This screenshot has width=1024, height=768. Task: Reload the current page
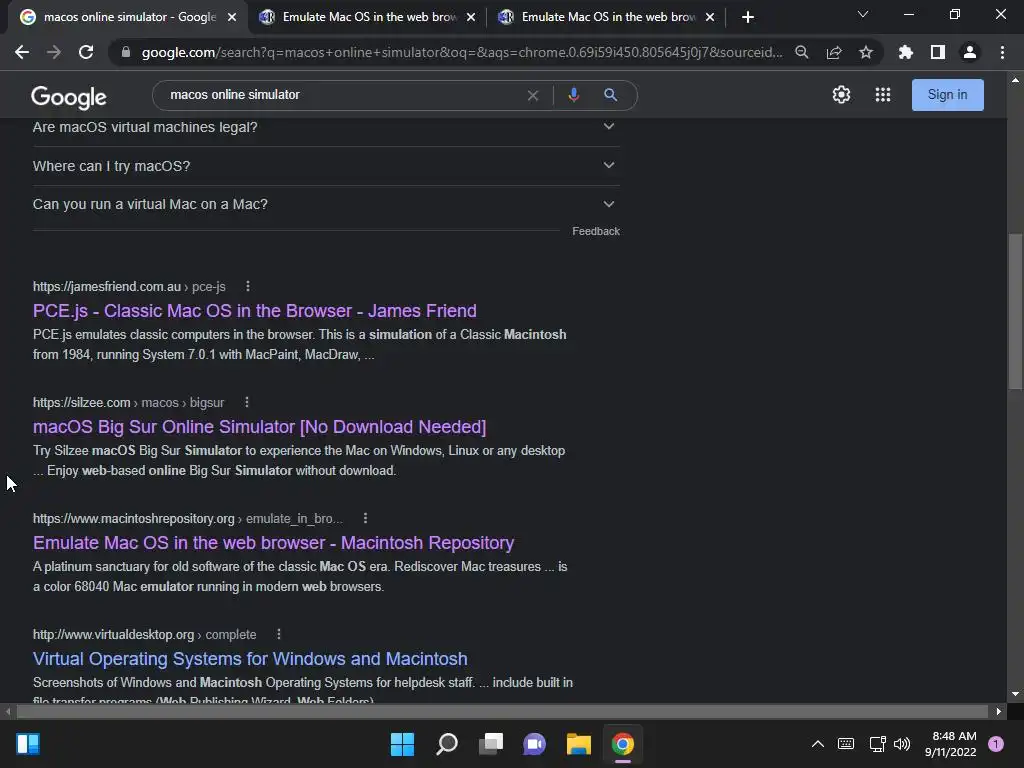[x=86, y=52]
